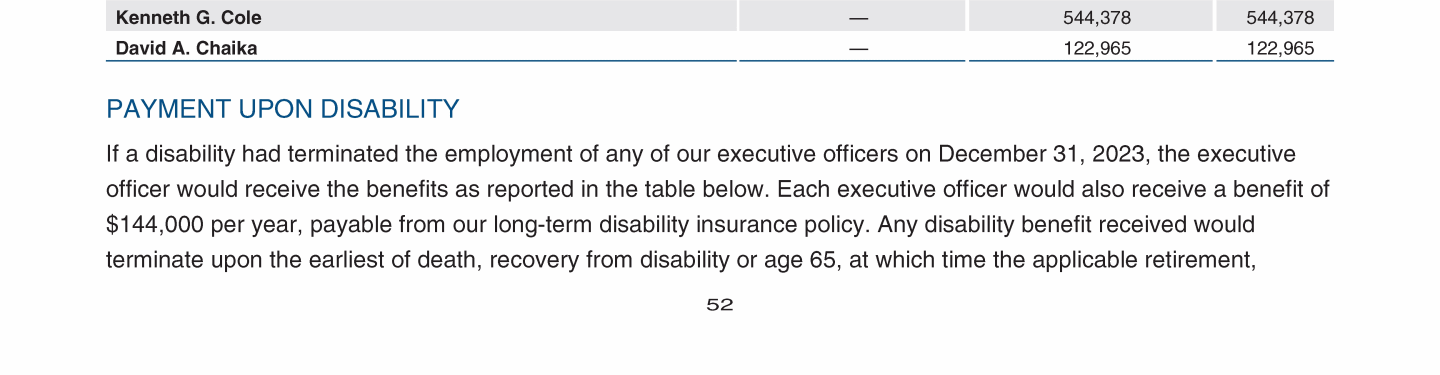This screenshot has height=375, width=1440.
Task: Select the name Kenneth G. Cole
Action: click(x=189, y=17)
